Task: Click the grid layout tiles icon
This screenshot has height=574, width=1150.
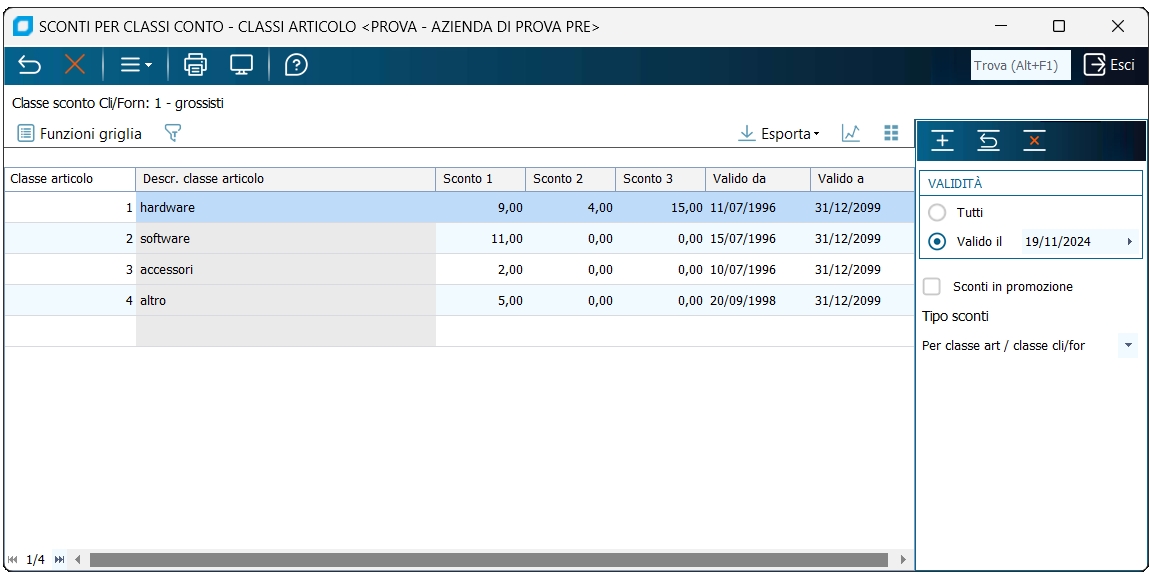Action: pyautogui.click(x=891, y=133)
